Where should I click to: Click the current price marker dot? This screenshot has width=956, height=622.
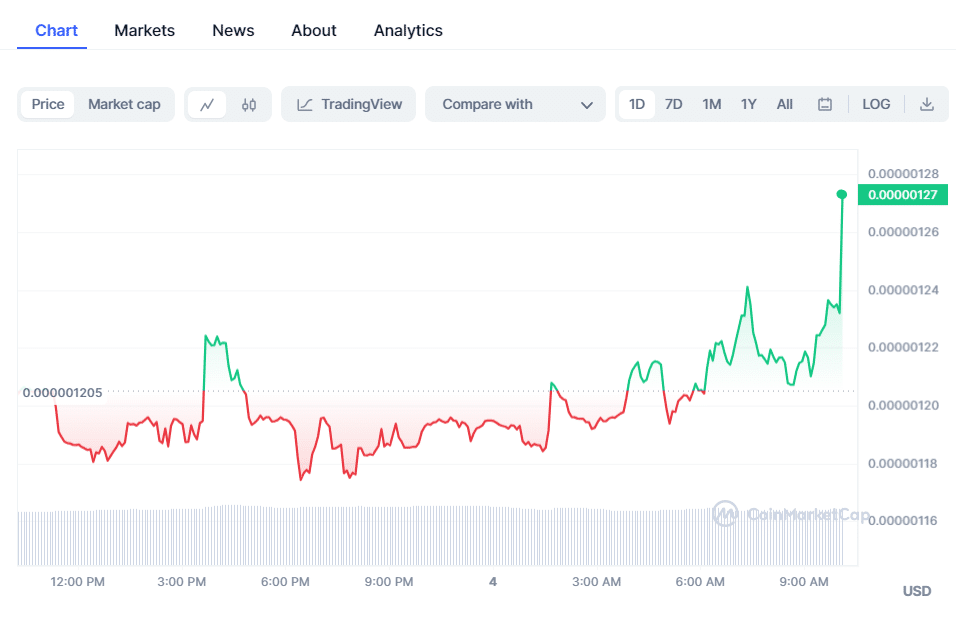[841, 195]
